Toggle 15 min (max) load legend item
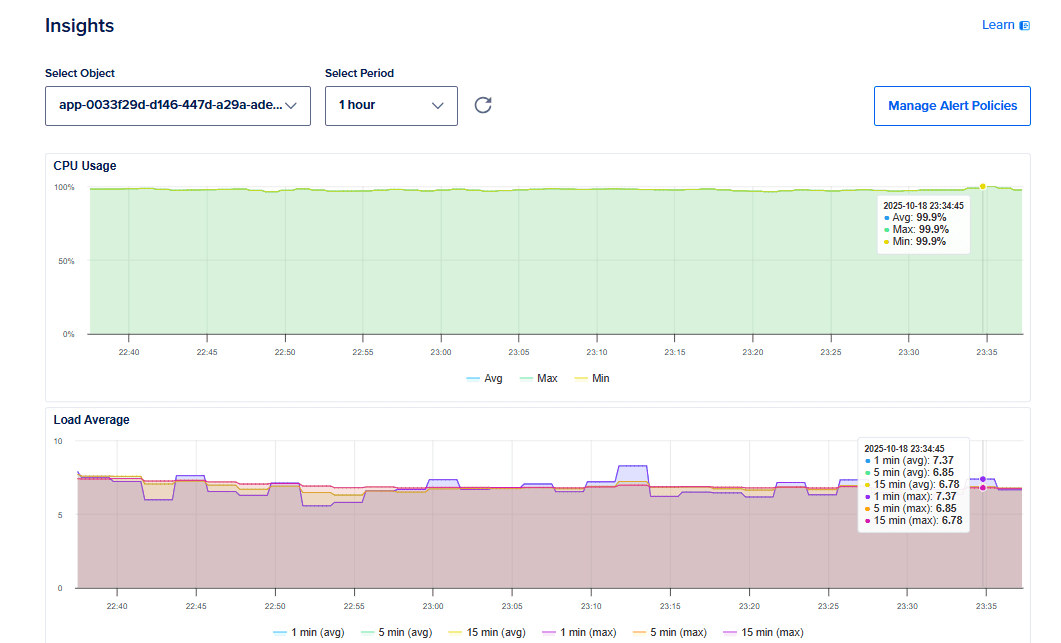Screen dimensions: 1061x643 click(x=763, y=632)
